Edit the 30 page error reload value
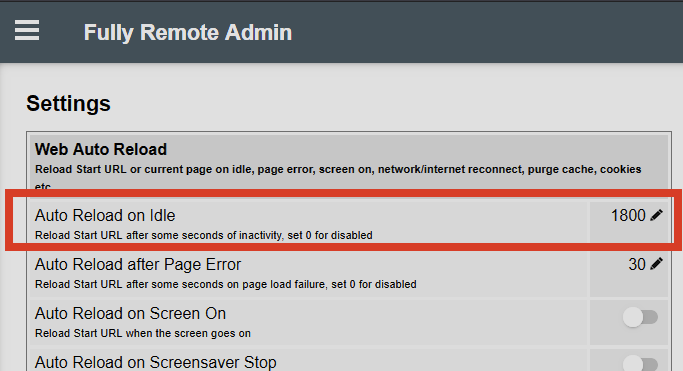683x371 pixels. tap(637, 264)
